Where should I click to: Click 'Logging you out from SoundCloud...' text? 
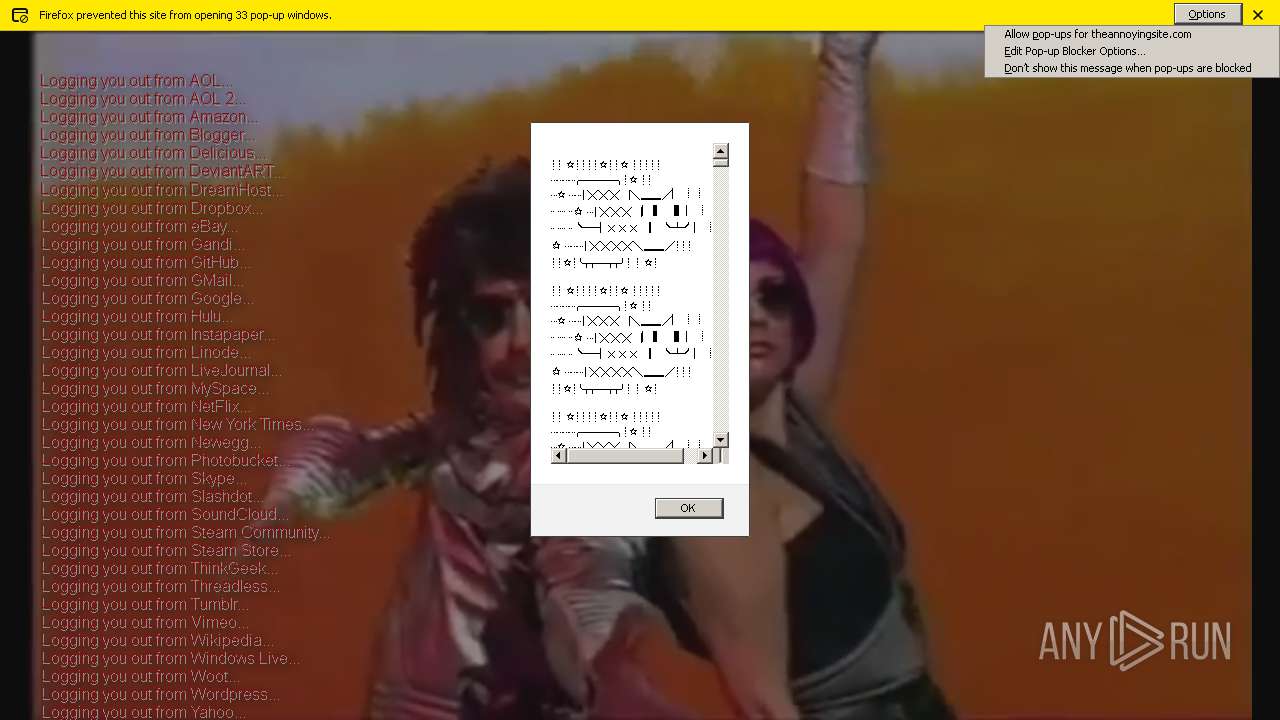(165, 514)
